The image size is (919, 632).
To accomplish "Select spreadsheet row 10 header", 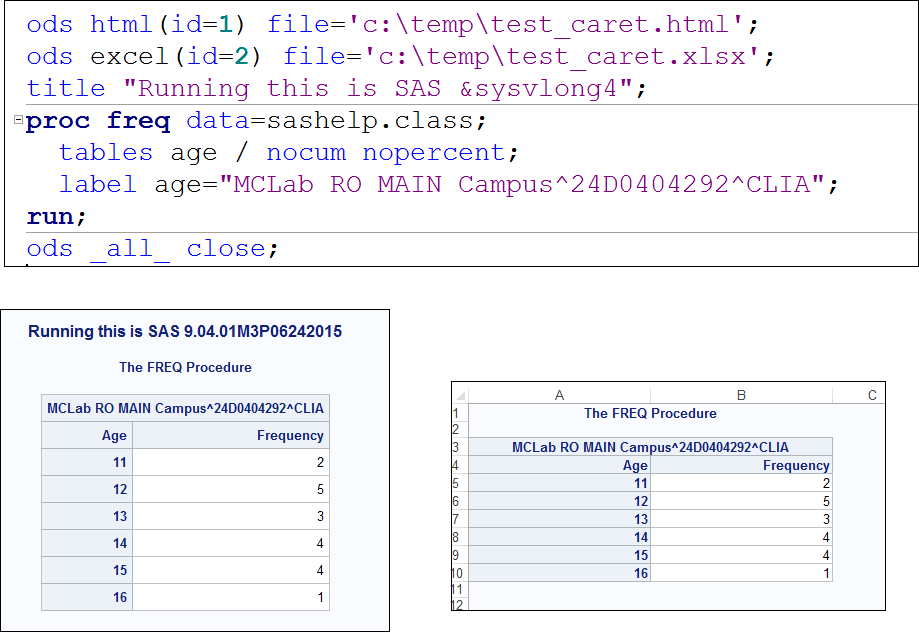I will tap(458, 573).
